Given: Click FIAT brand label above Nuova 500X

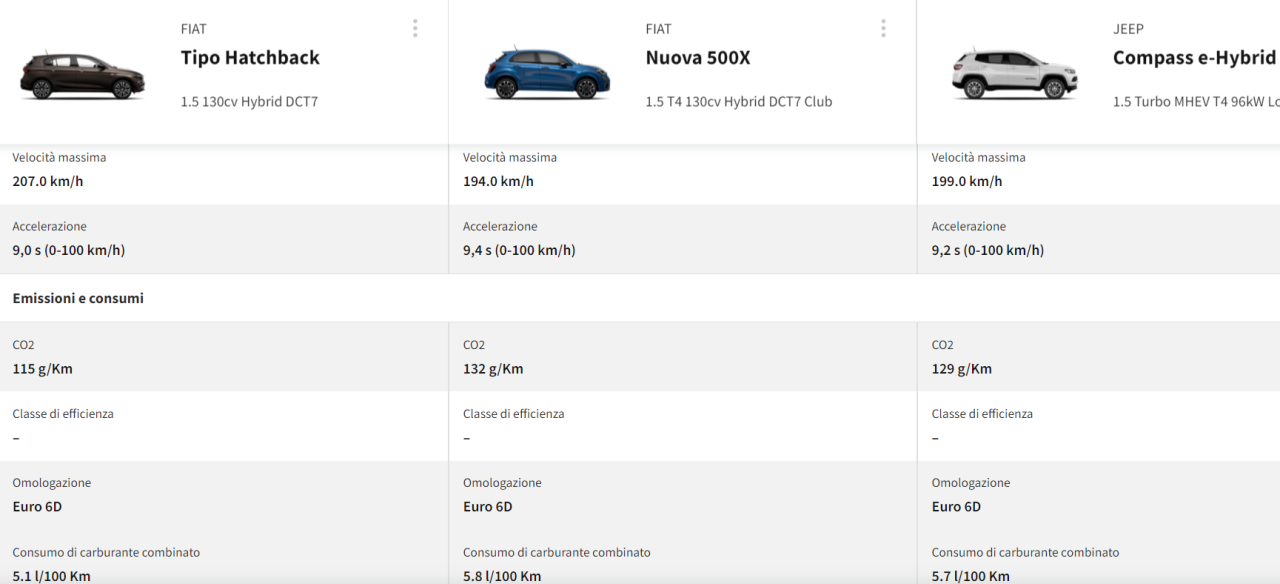Looking at the screenshot, I should (659, 29).
